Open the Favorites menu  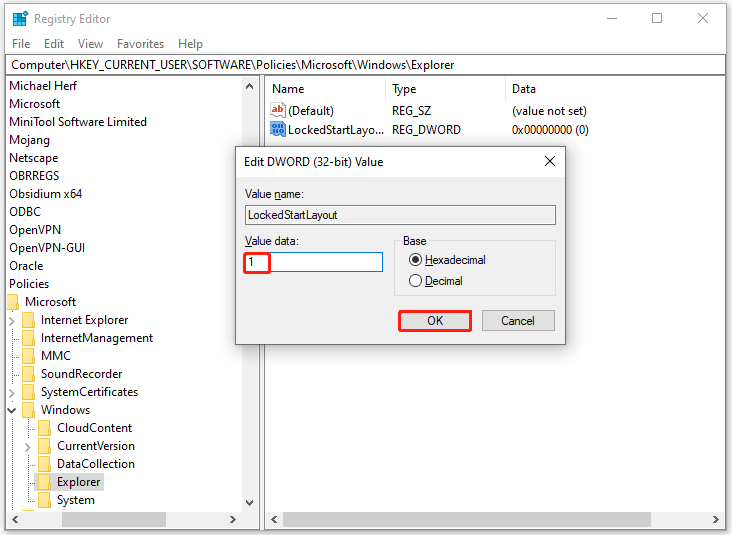click(x=141, y=44)
